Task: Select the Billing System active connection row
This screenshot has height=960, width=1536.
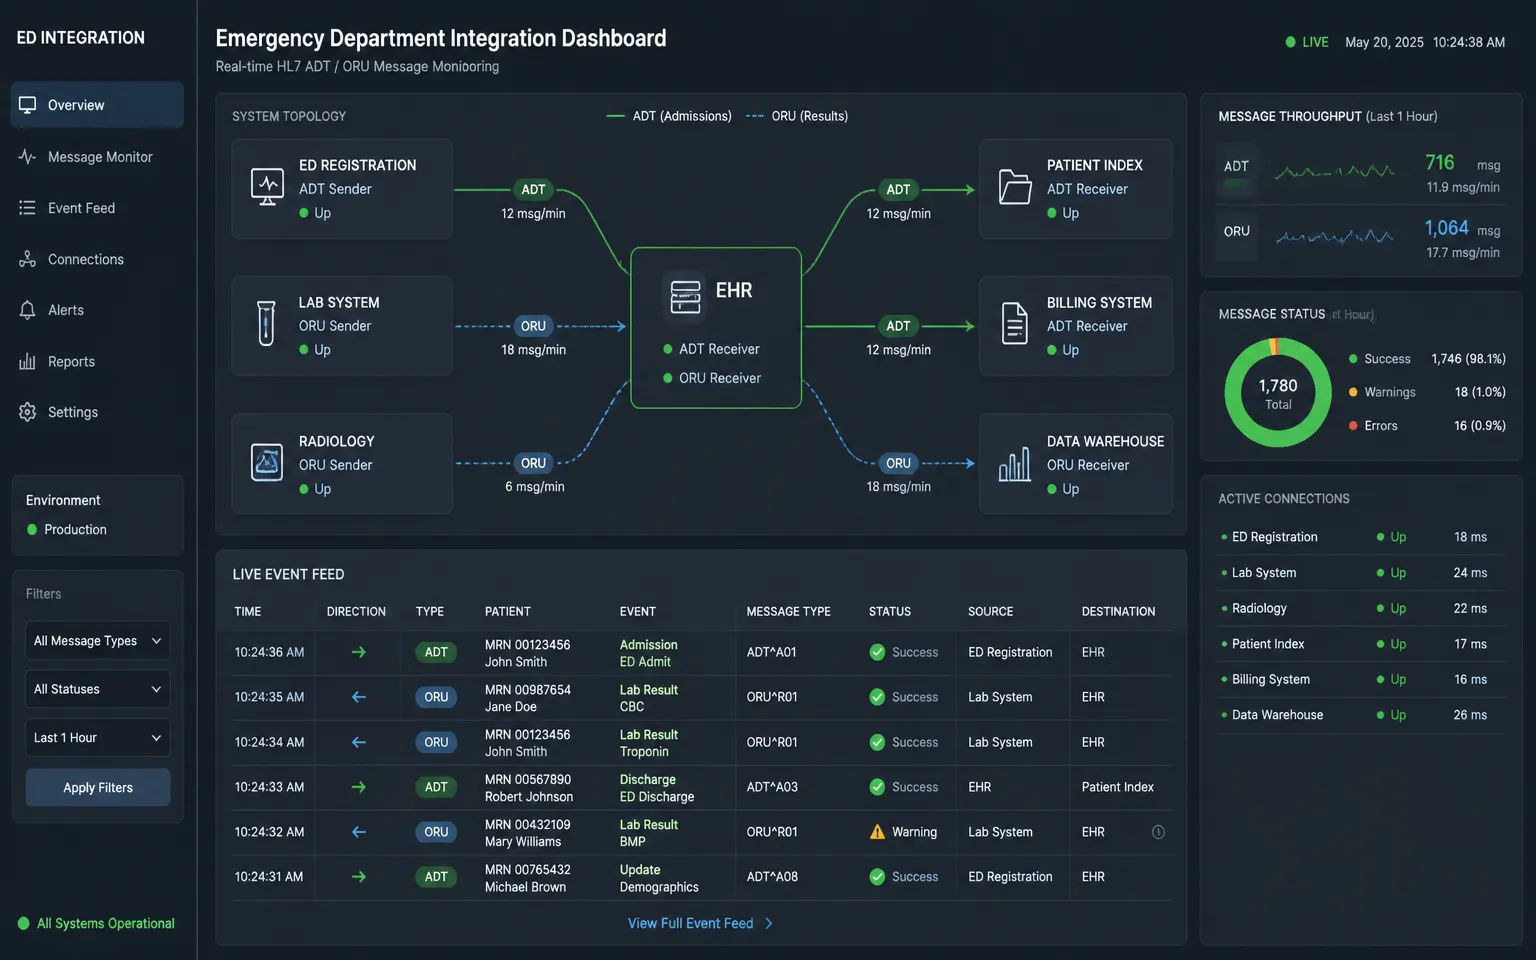Action: pyautogui.click(x=1361, y=679)
